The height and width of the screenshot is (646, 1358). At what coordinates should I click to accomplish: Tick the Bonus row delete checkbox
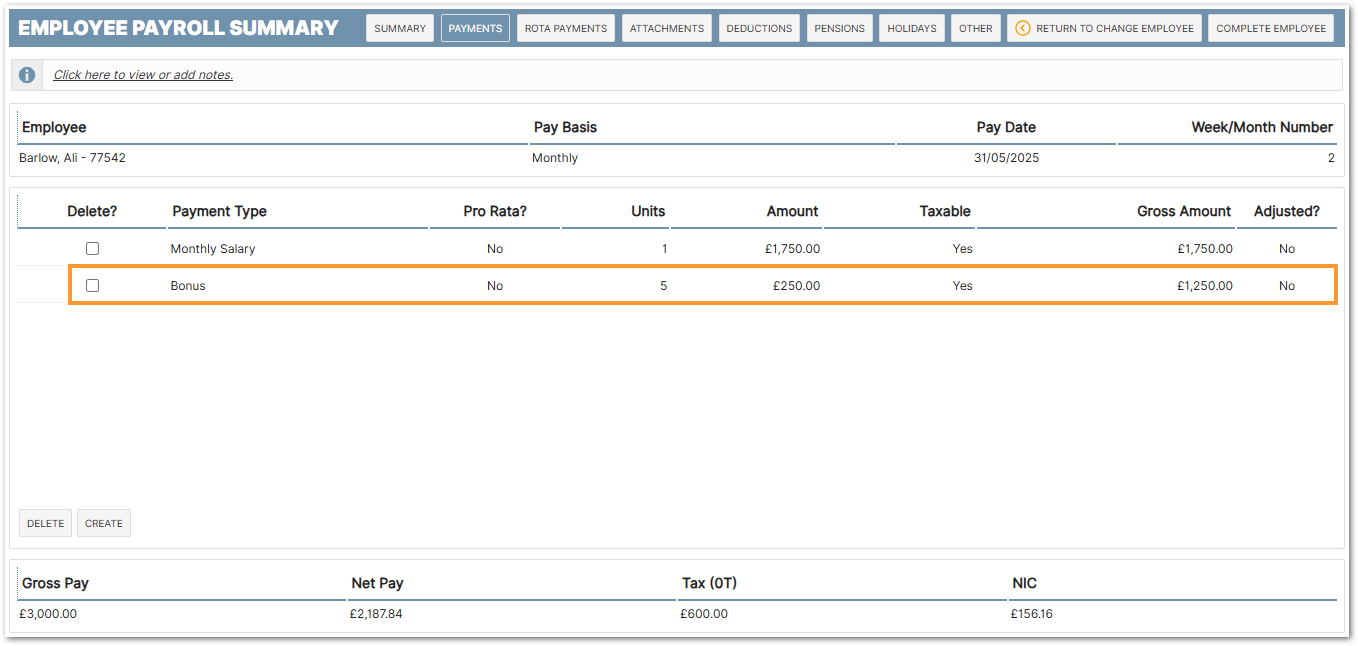tap(92, 286)
